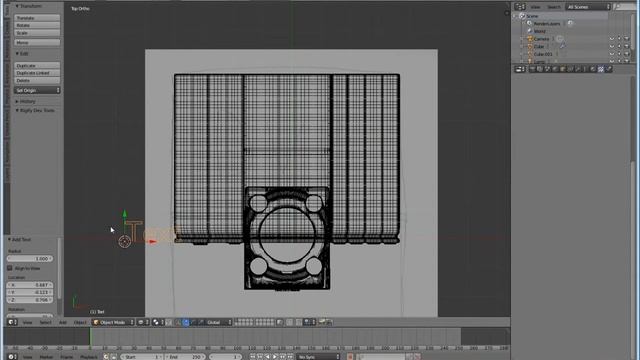The height and width of the screenshot is (360, 640).
Task: Select the World row in outliner
Action: [540, 31]
